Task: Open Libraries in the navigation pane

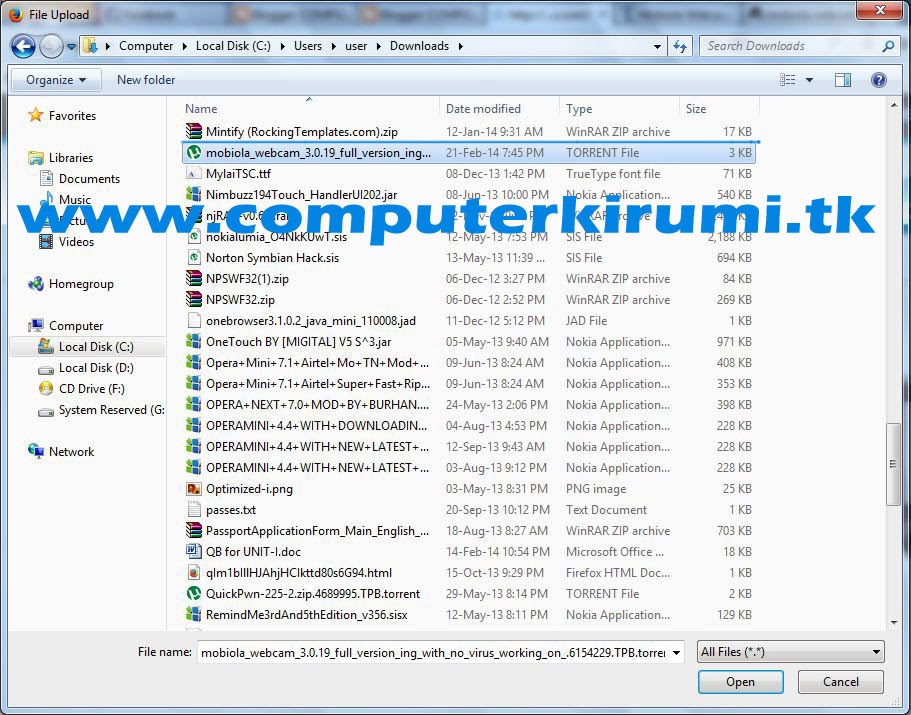Action: coord(70,157)
